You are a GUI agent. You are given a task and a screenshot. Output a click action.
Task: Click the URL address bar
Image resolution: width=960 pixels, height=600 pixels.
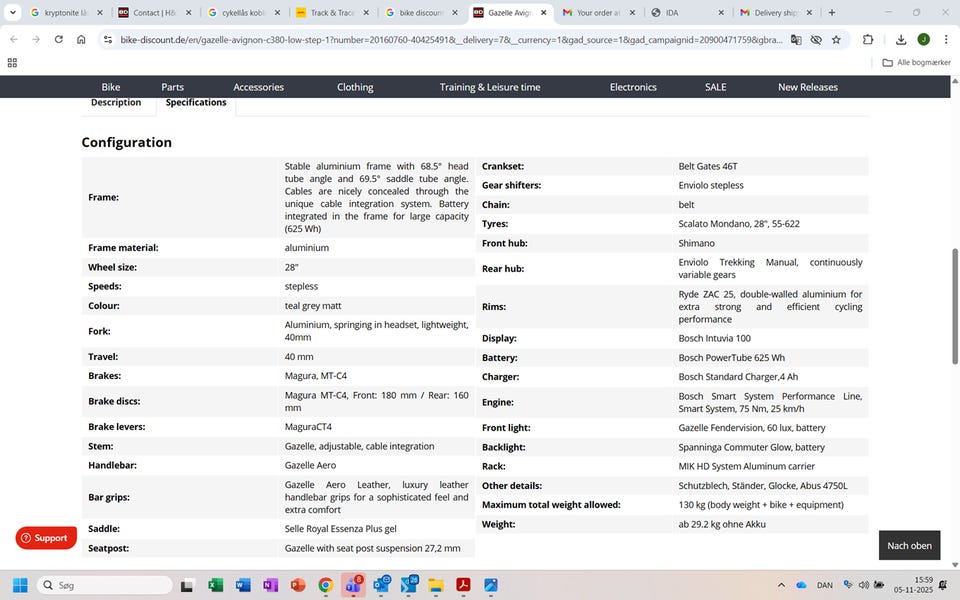click(451, 39)
